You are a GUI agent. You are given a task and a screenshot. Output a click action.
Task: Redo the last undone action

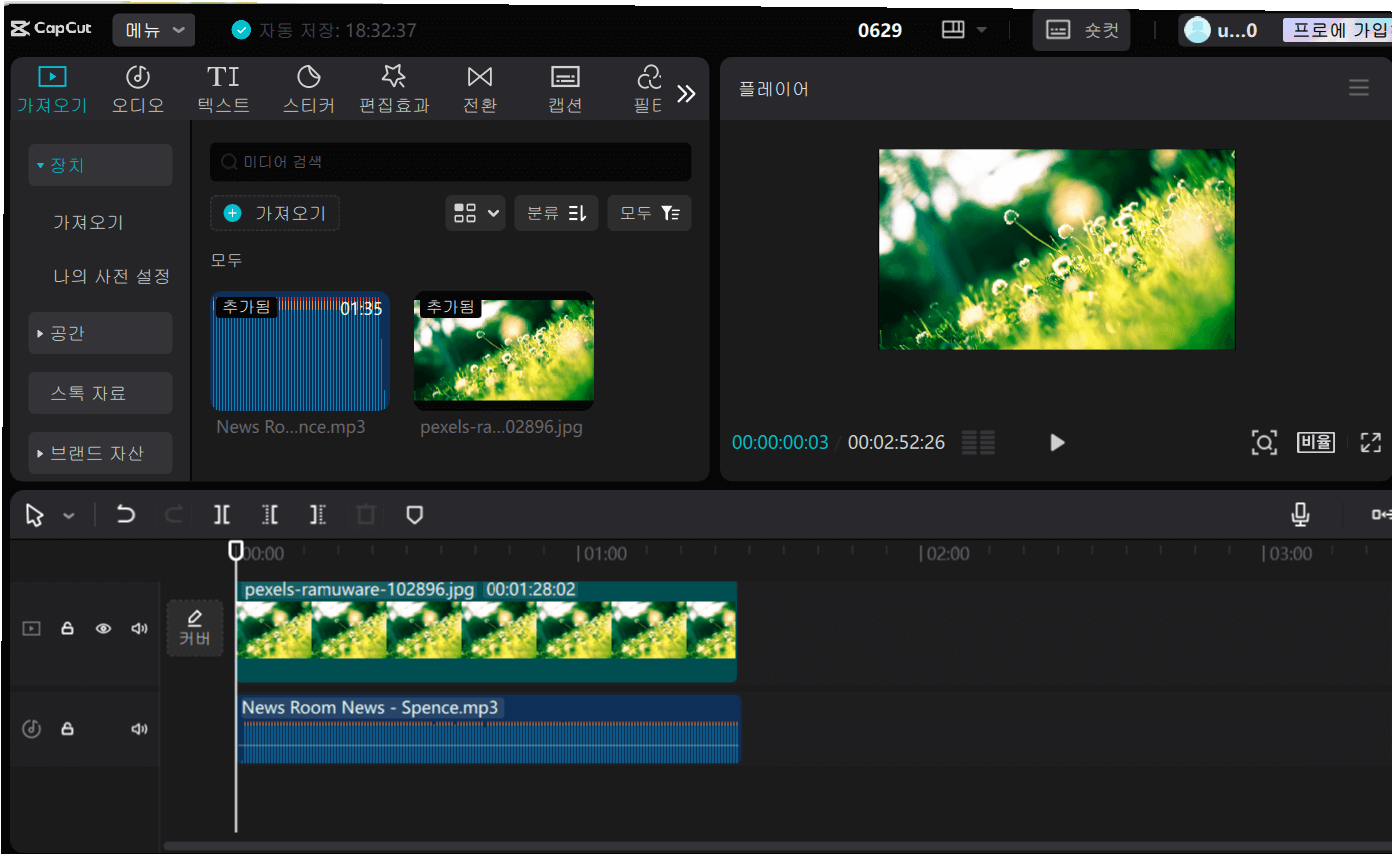173,515
